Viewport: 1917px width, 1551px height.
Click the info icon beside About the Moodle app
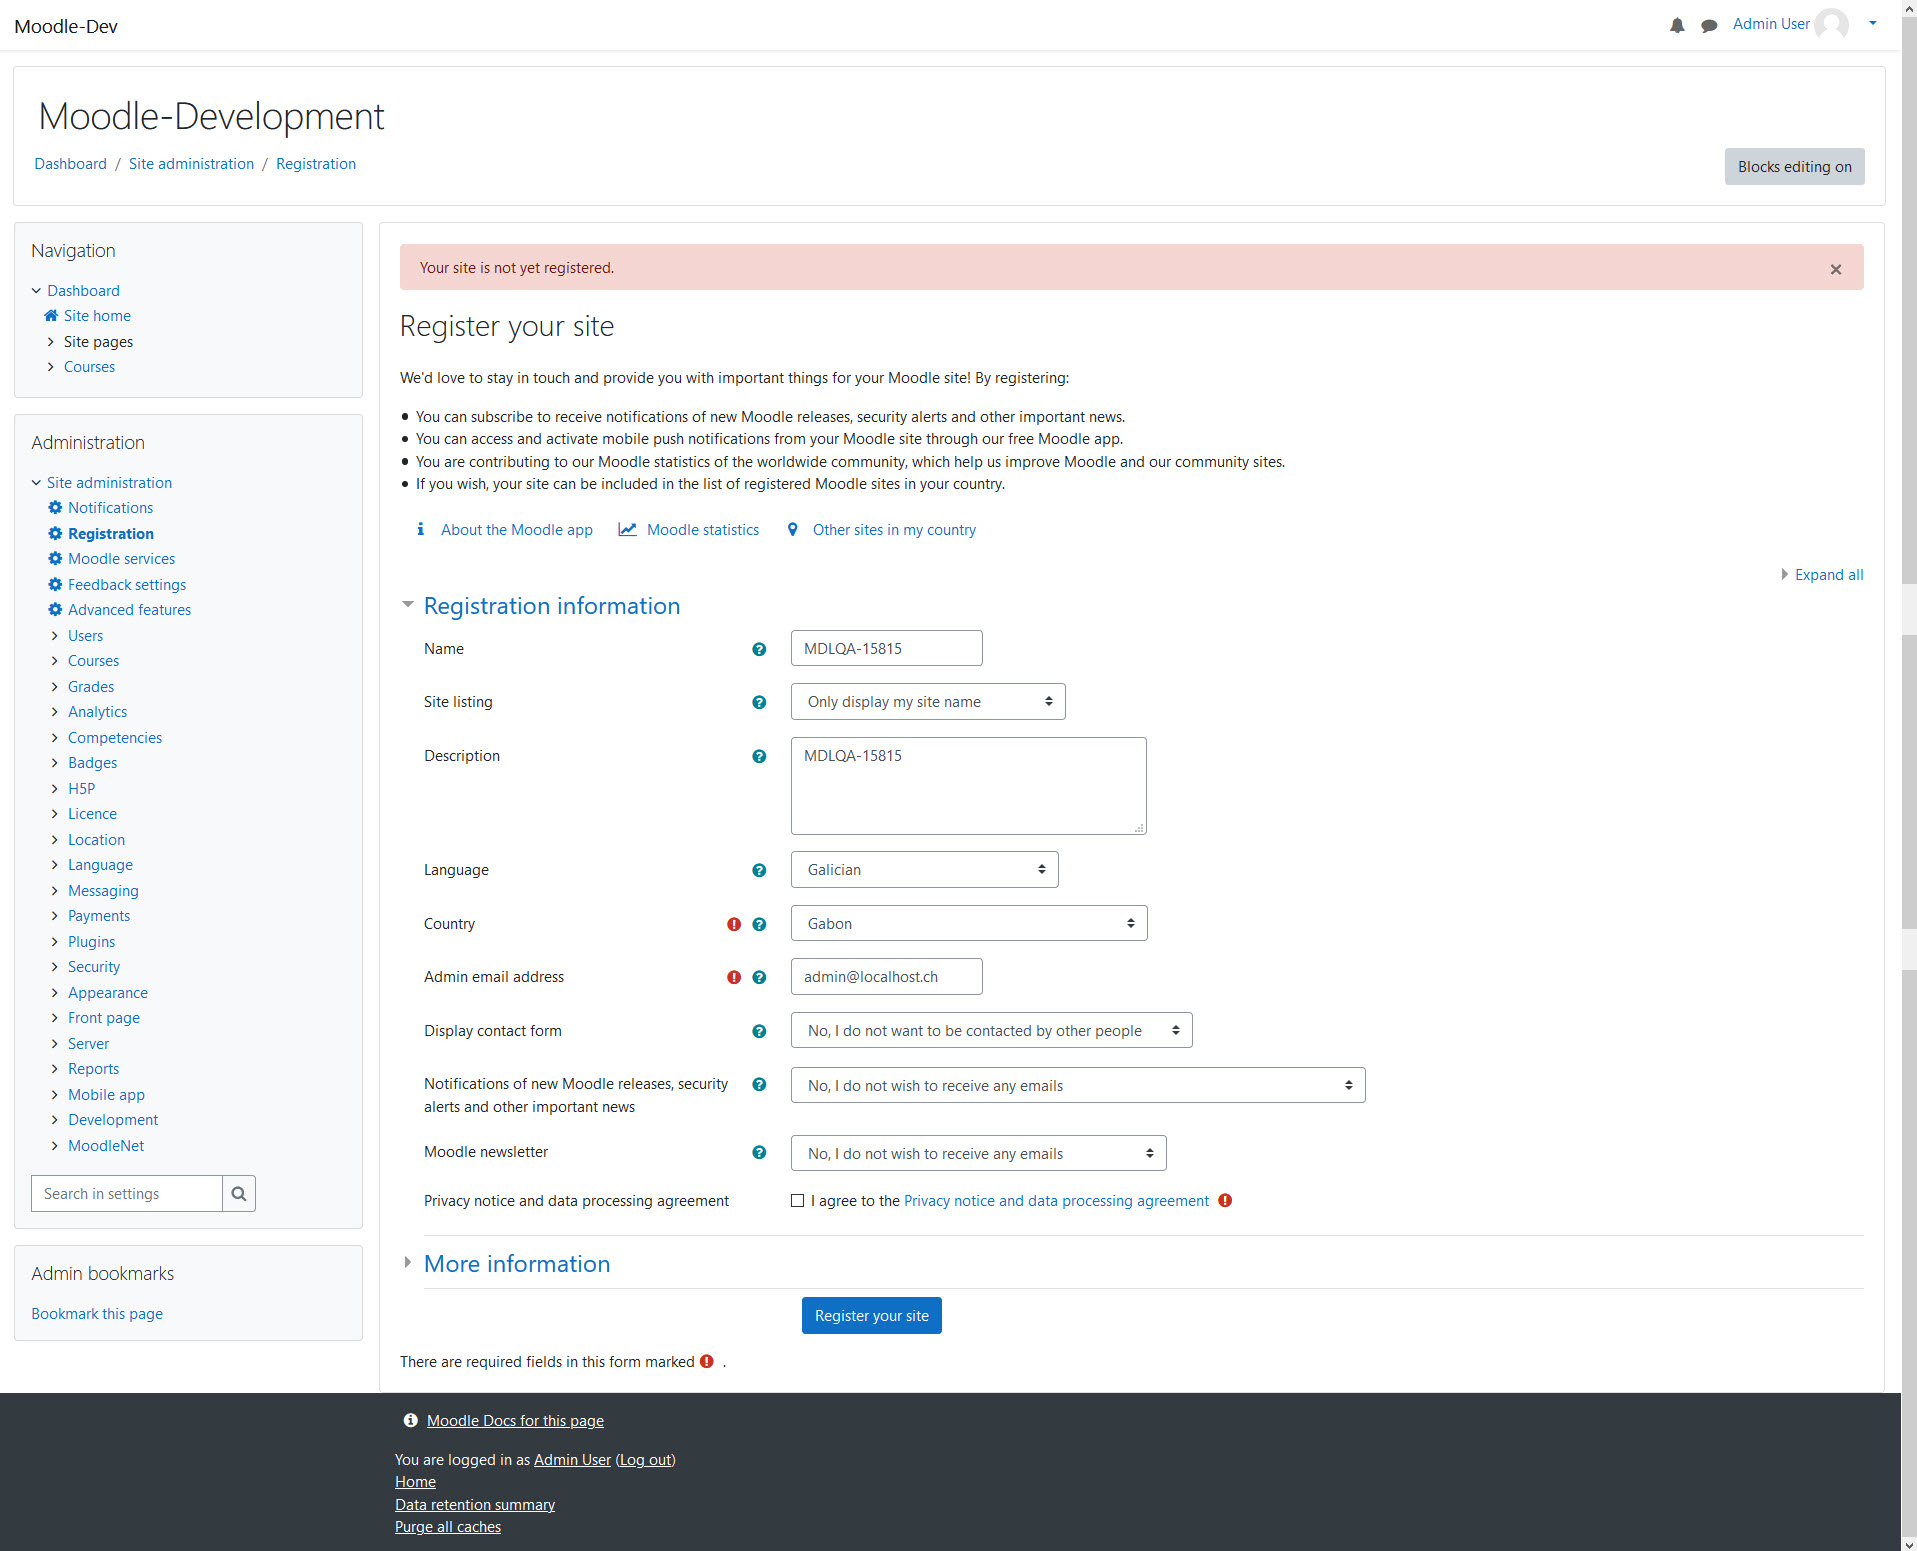(x=420, y=529)
